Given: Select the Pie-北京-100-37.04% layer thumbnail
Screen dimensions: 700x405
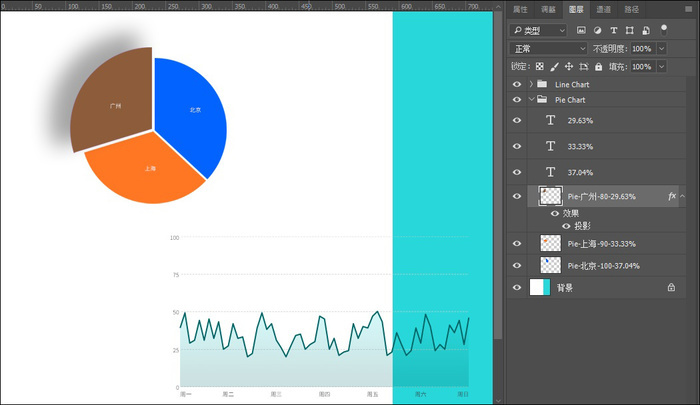Looking at the screenshot, I should click(x=550, y=265).
